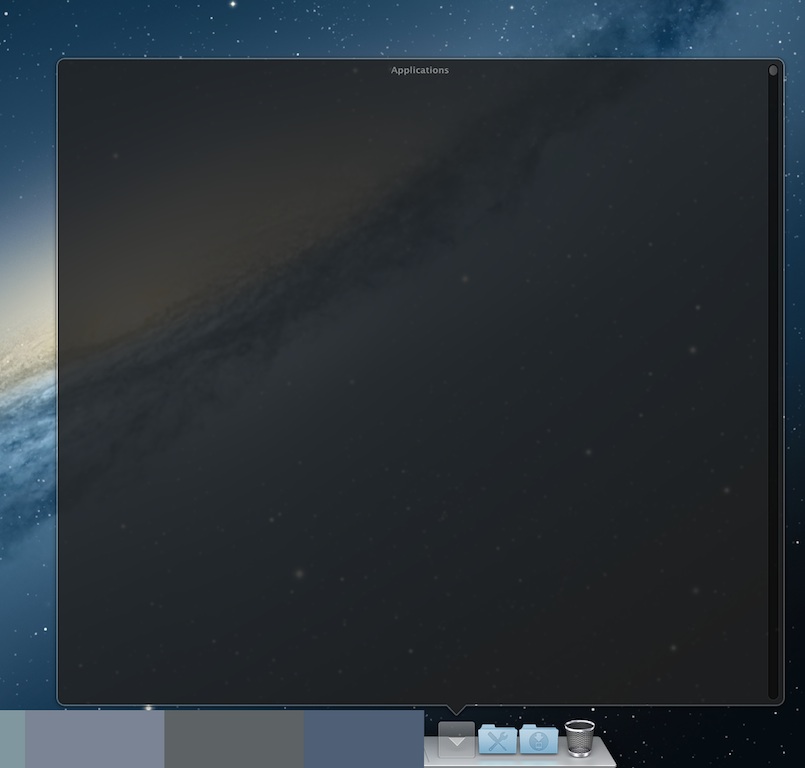
Task: Open the Utilities folder in the Dock
Action: pos(497,739)
